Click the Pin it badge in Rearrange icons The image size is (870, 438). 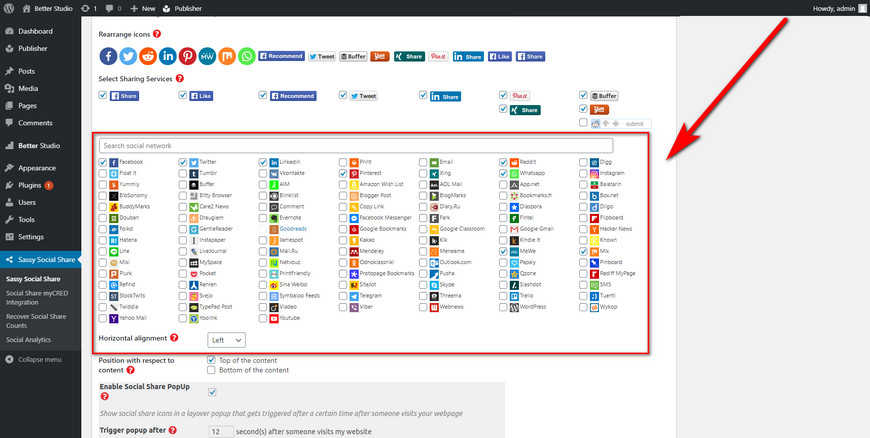click(x=438, y=57)
